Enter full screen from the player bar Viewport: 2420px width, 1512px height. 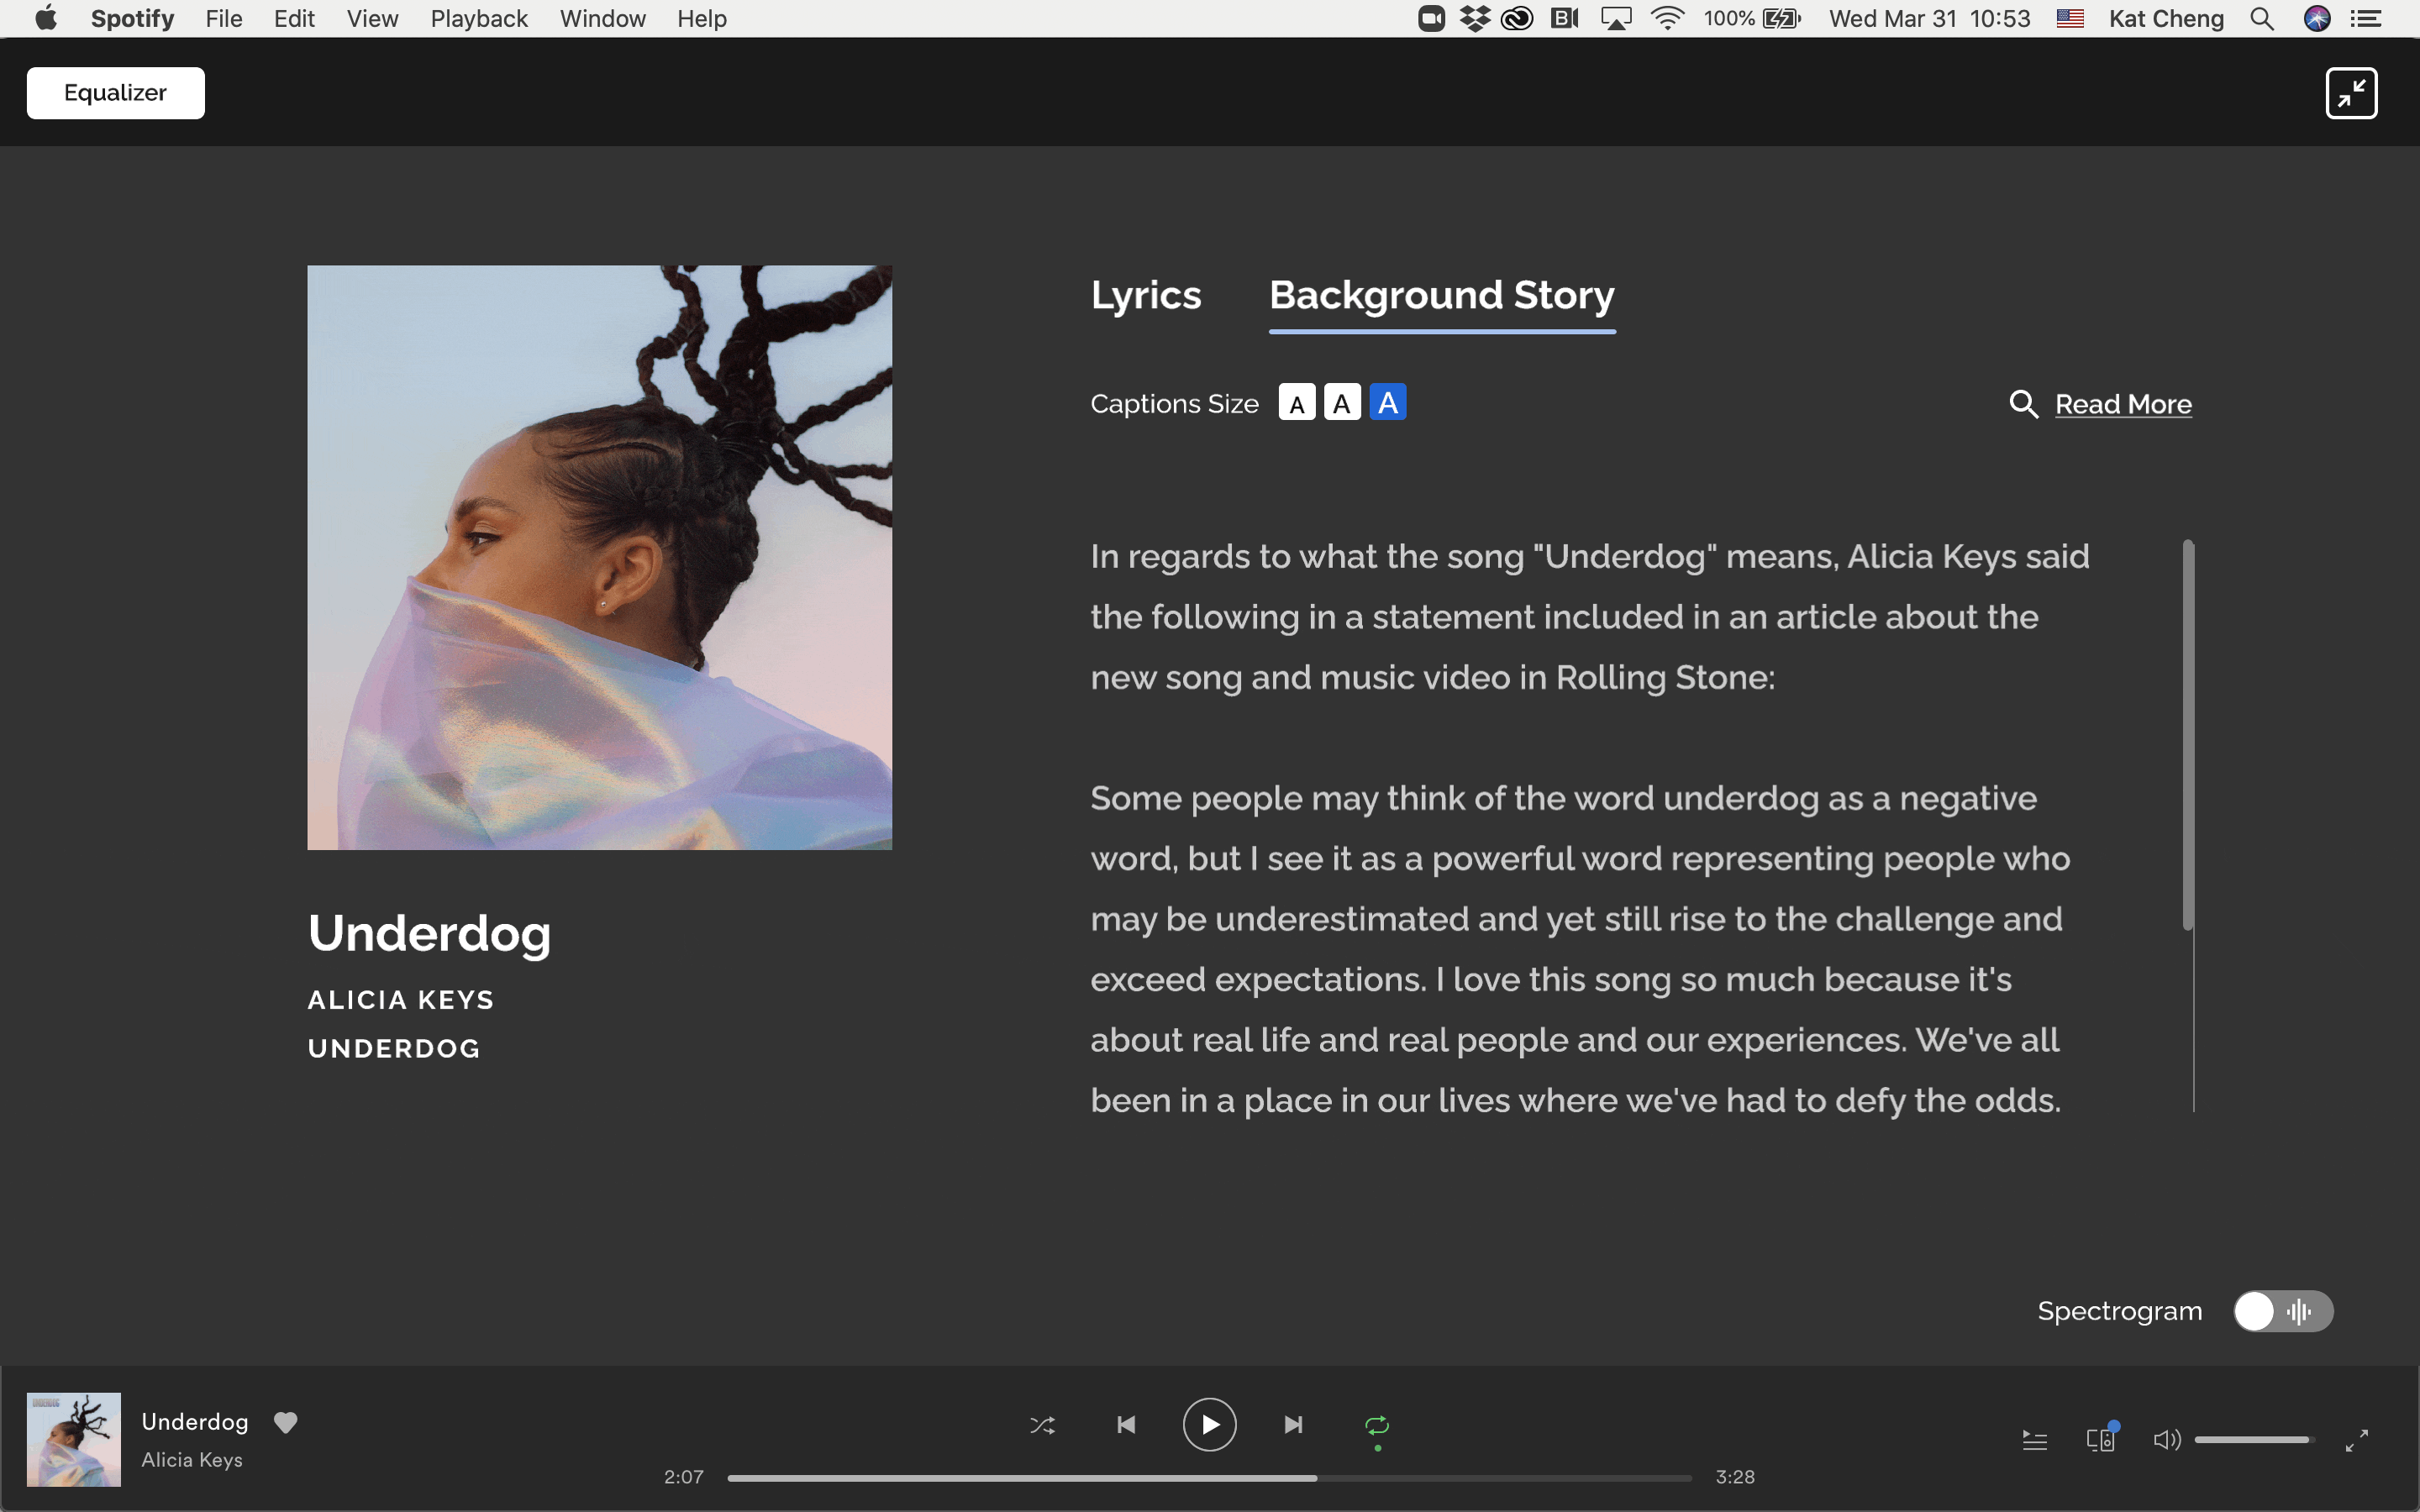(2357, 1440)
